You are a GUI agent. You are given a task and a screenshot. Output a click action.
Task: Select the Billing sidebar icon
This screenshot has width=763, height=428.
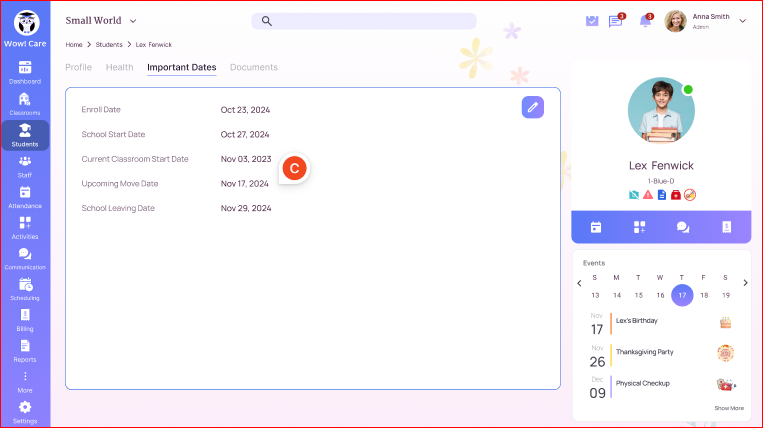point(25,319)
